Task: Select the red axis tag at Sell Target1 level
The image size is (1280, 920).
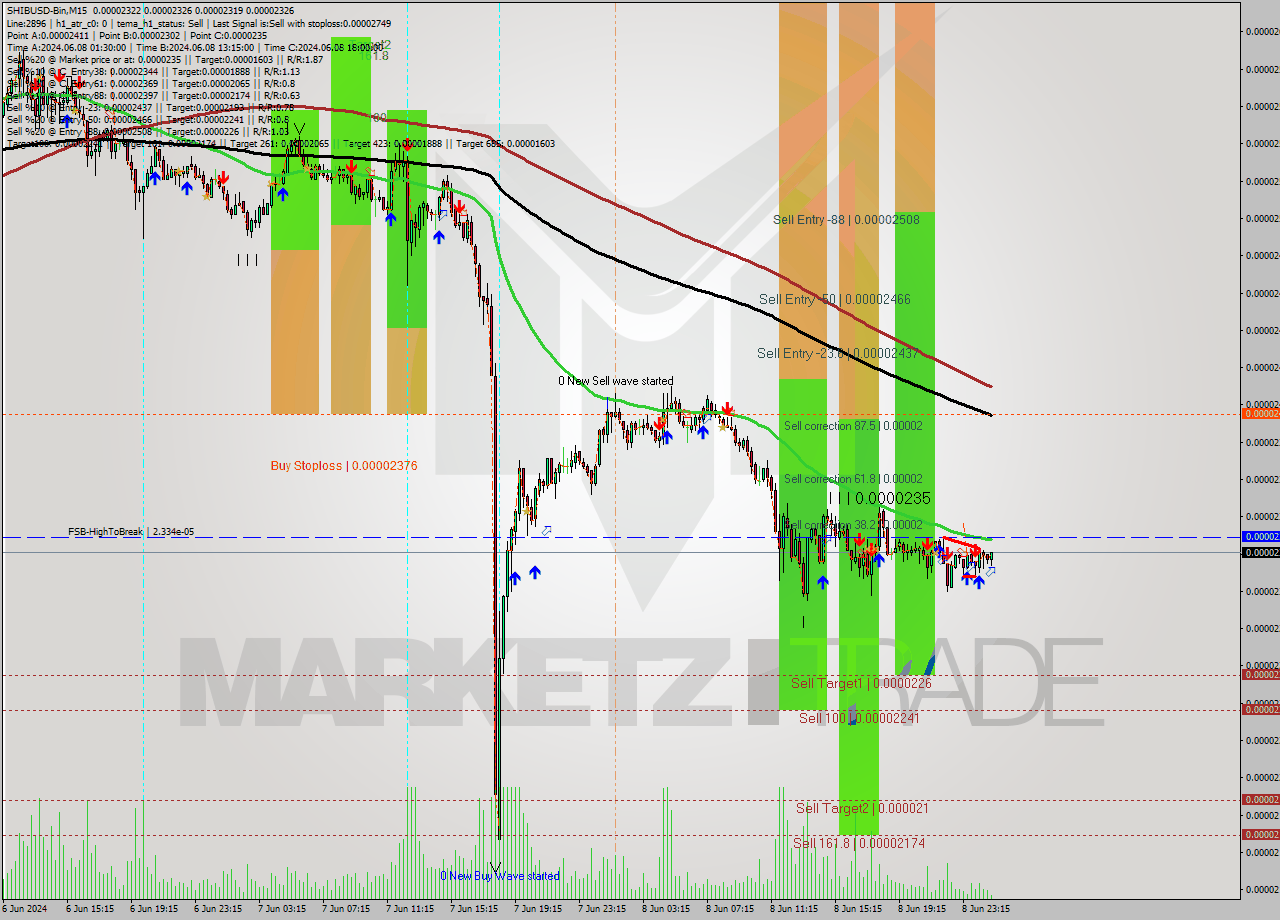Action: tap(1260, 675)
